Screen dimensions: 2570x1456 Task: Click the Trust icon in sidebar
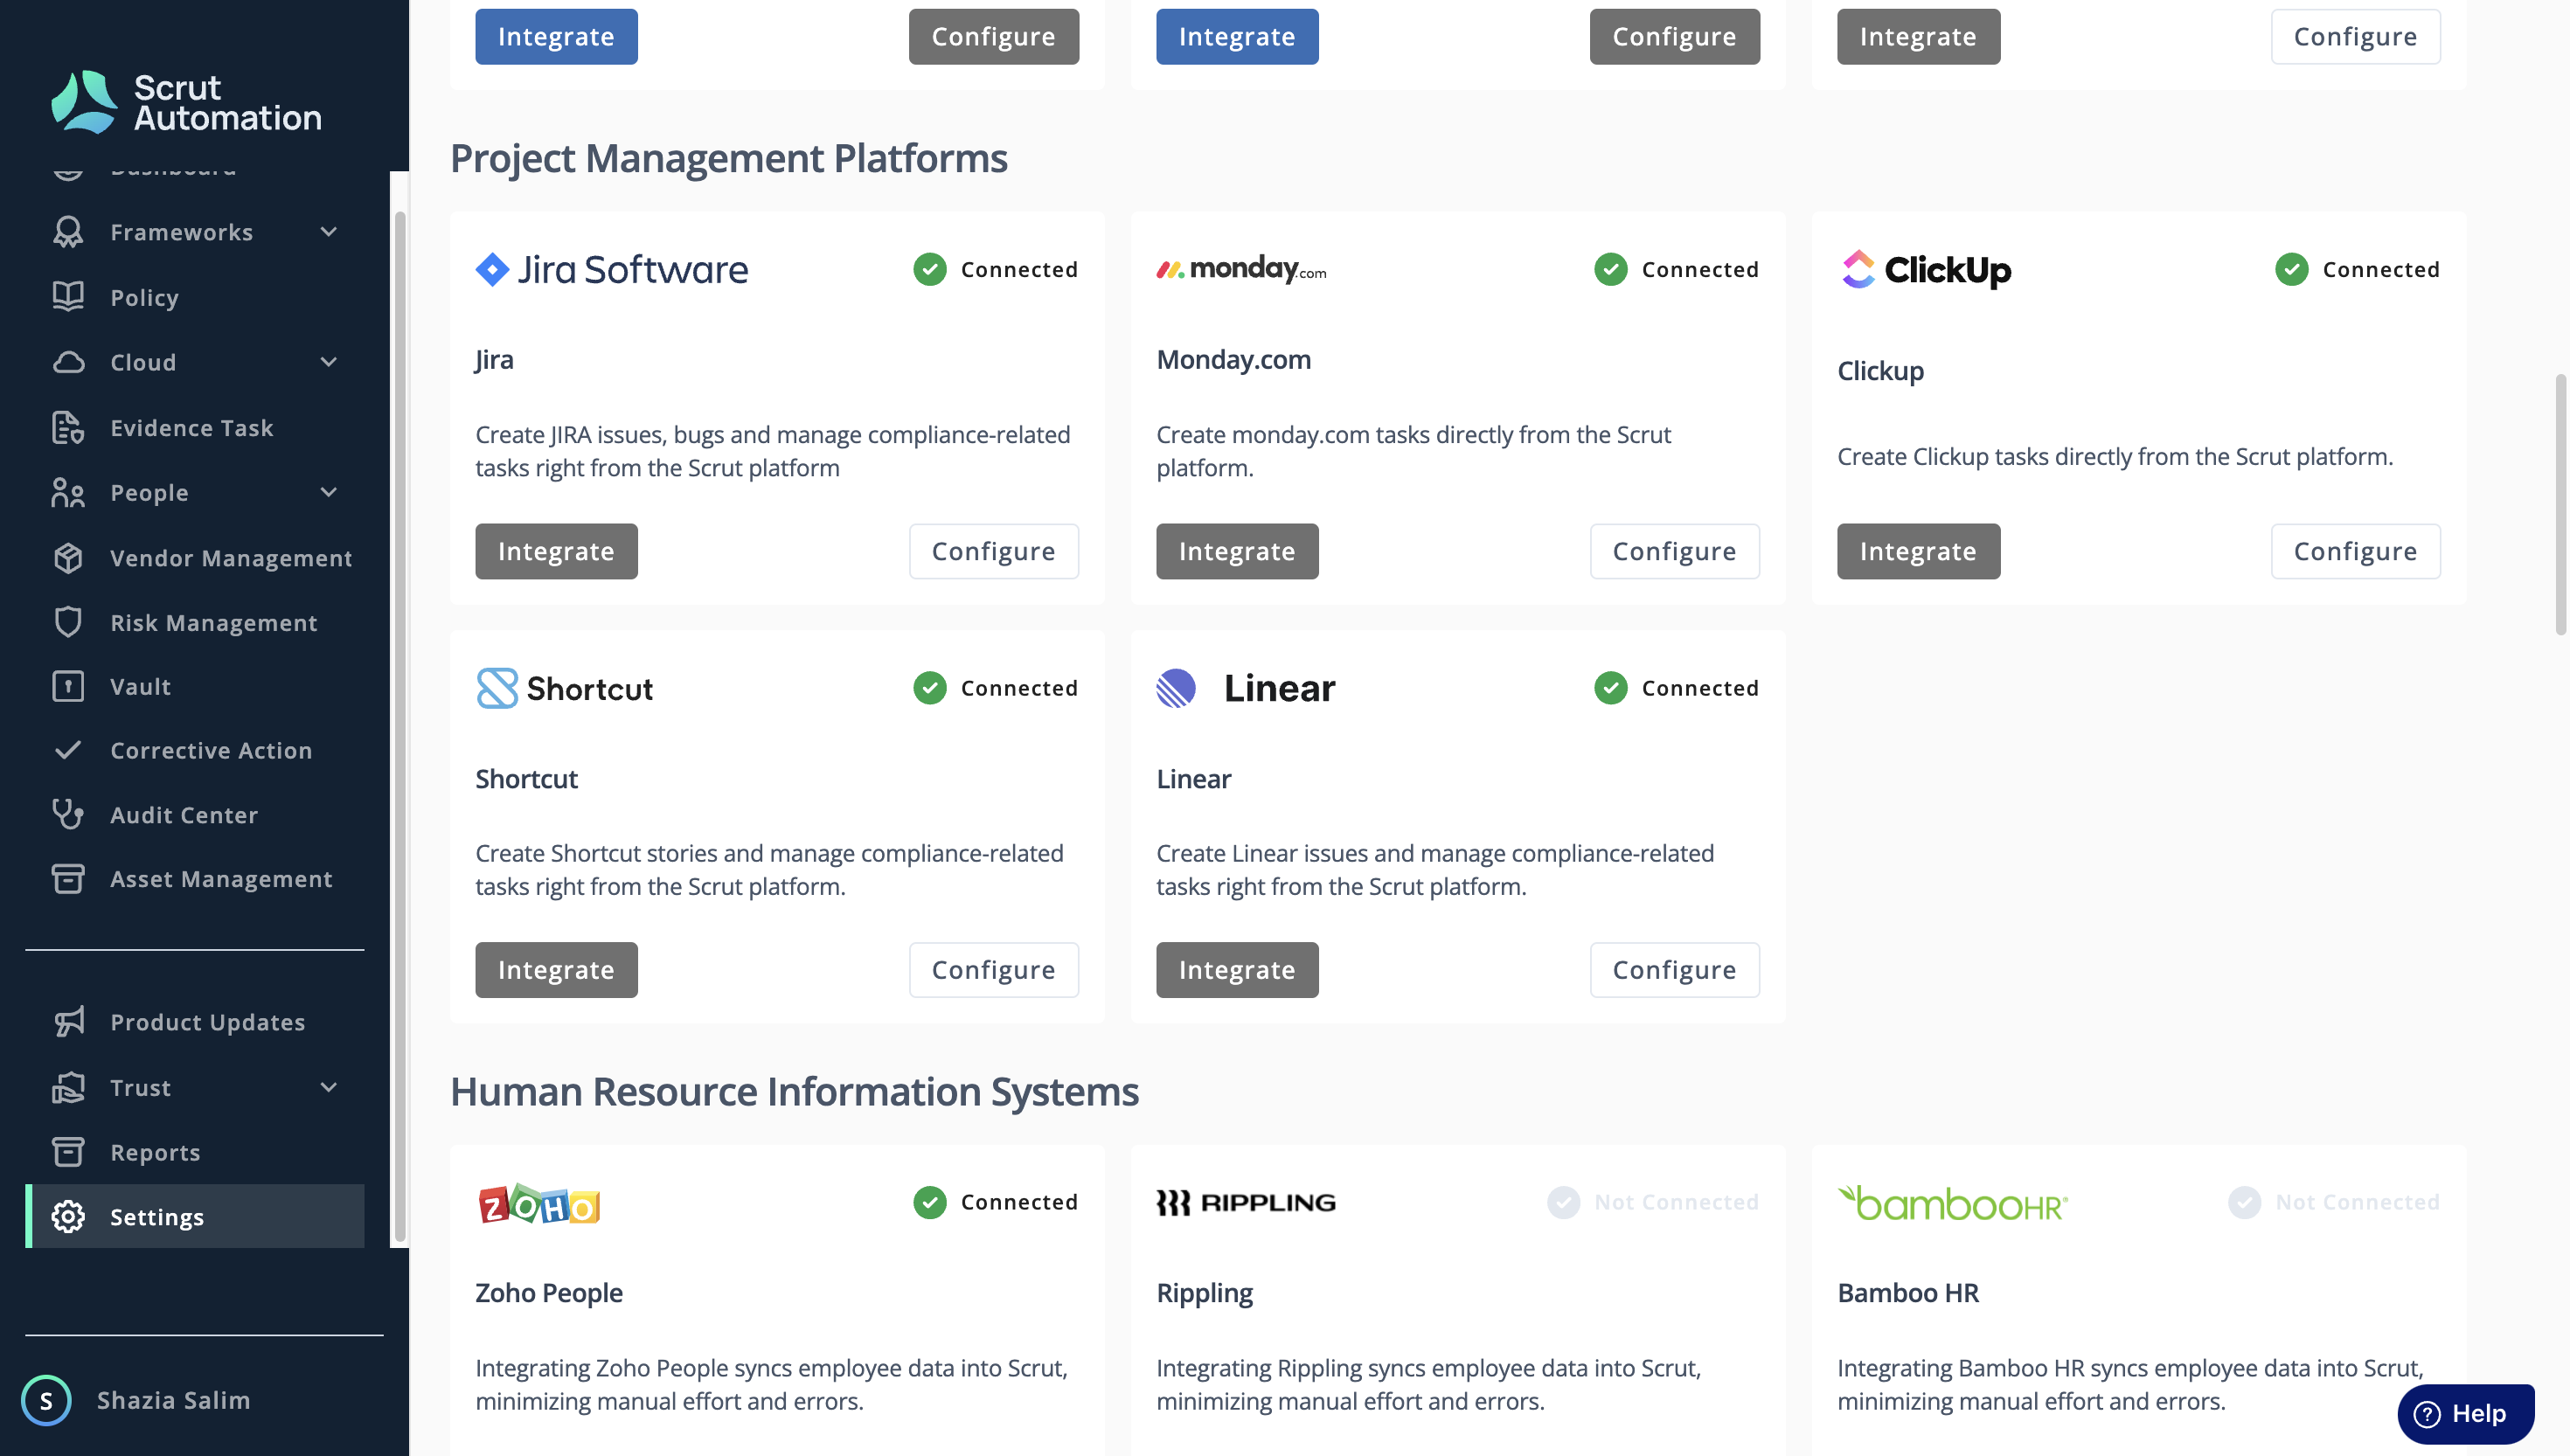tap(68, 1087)
